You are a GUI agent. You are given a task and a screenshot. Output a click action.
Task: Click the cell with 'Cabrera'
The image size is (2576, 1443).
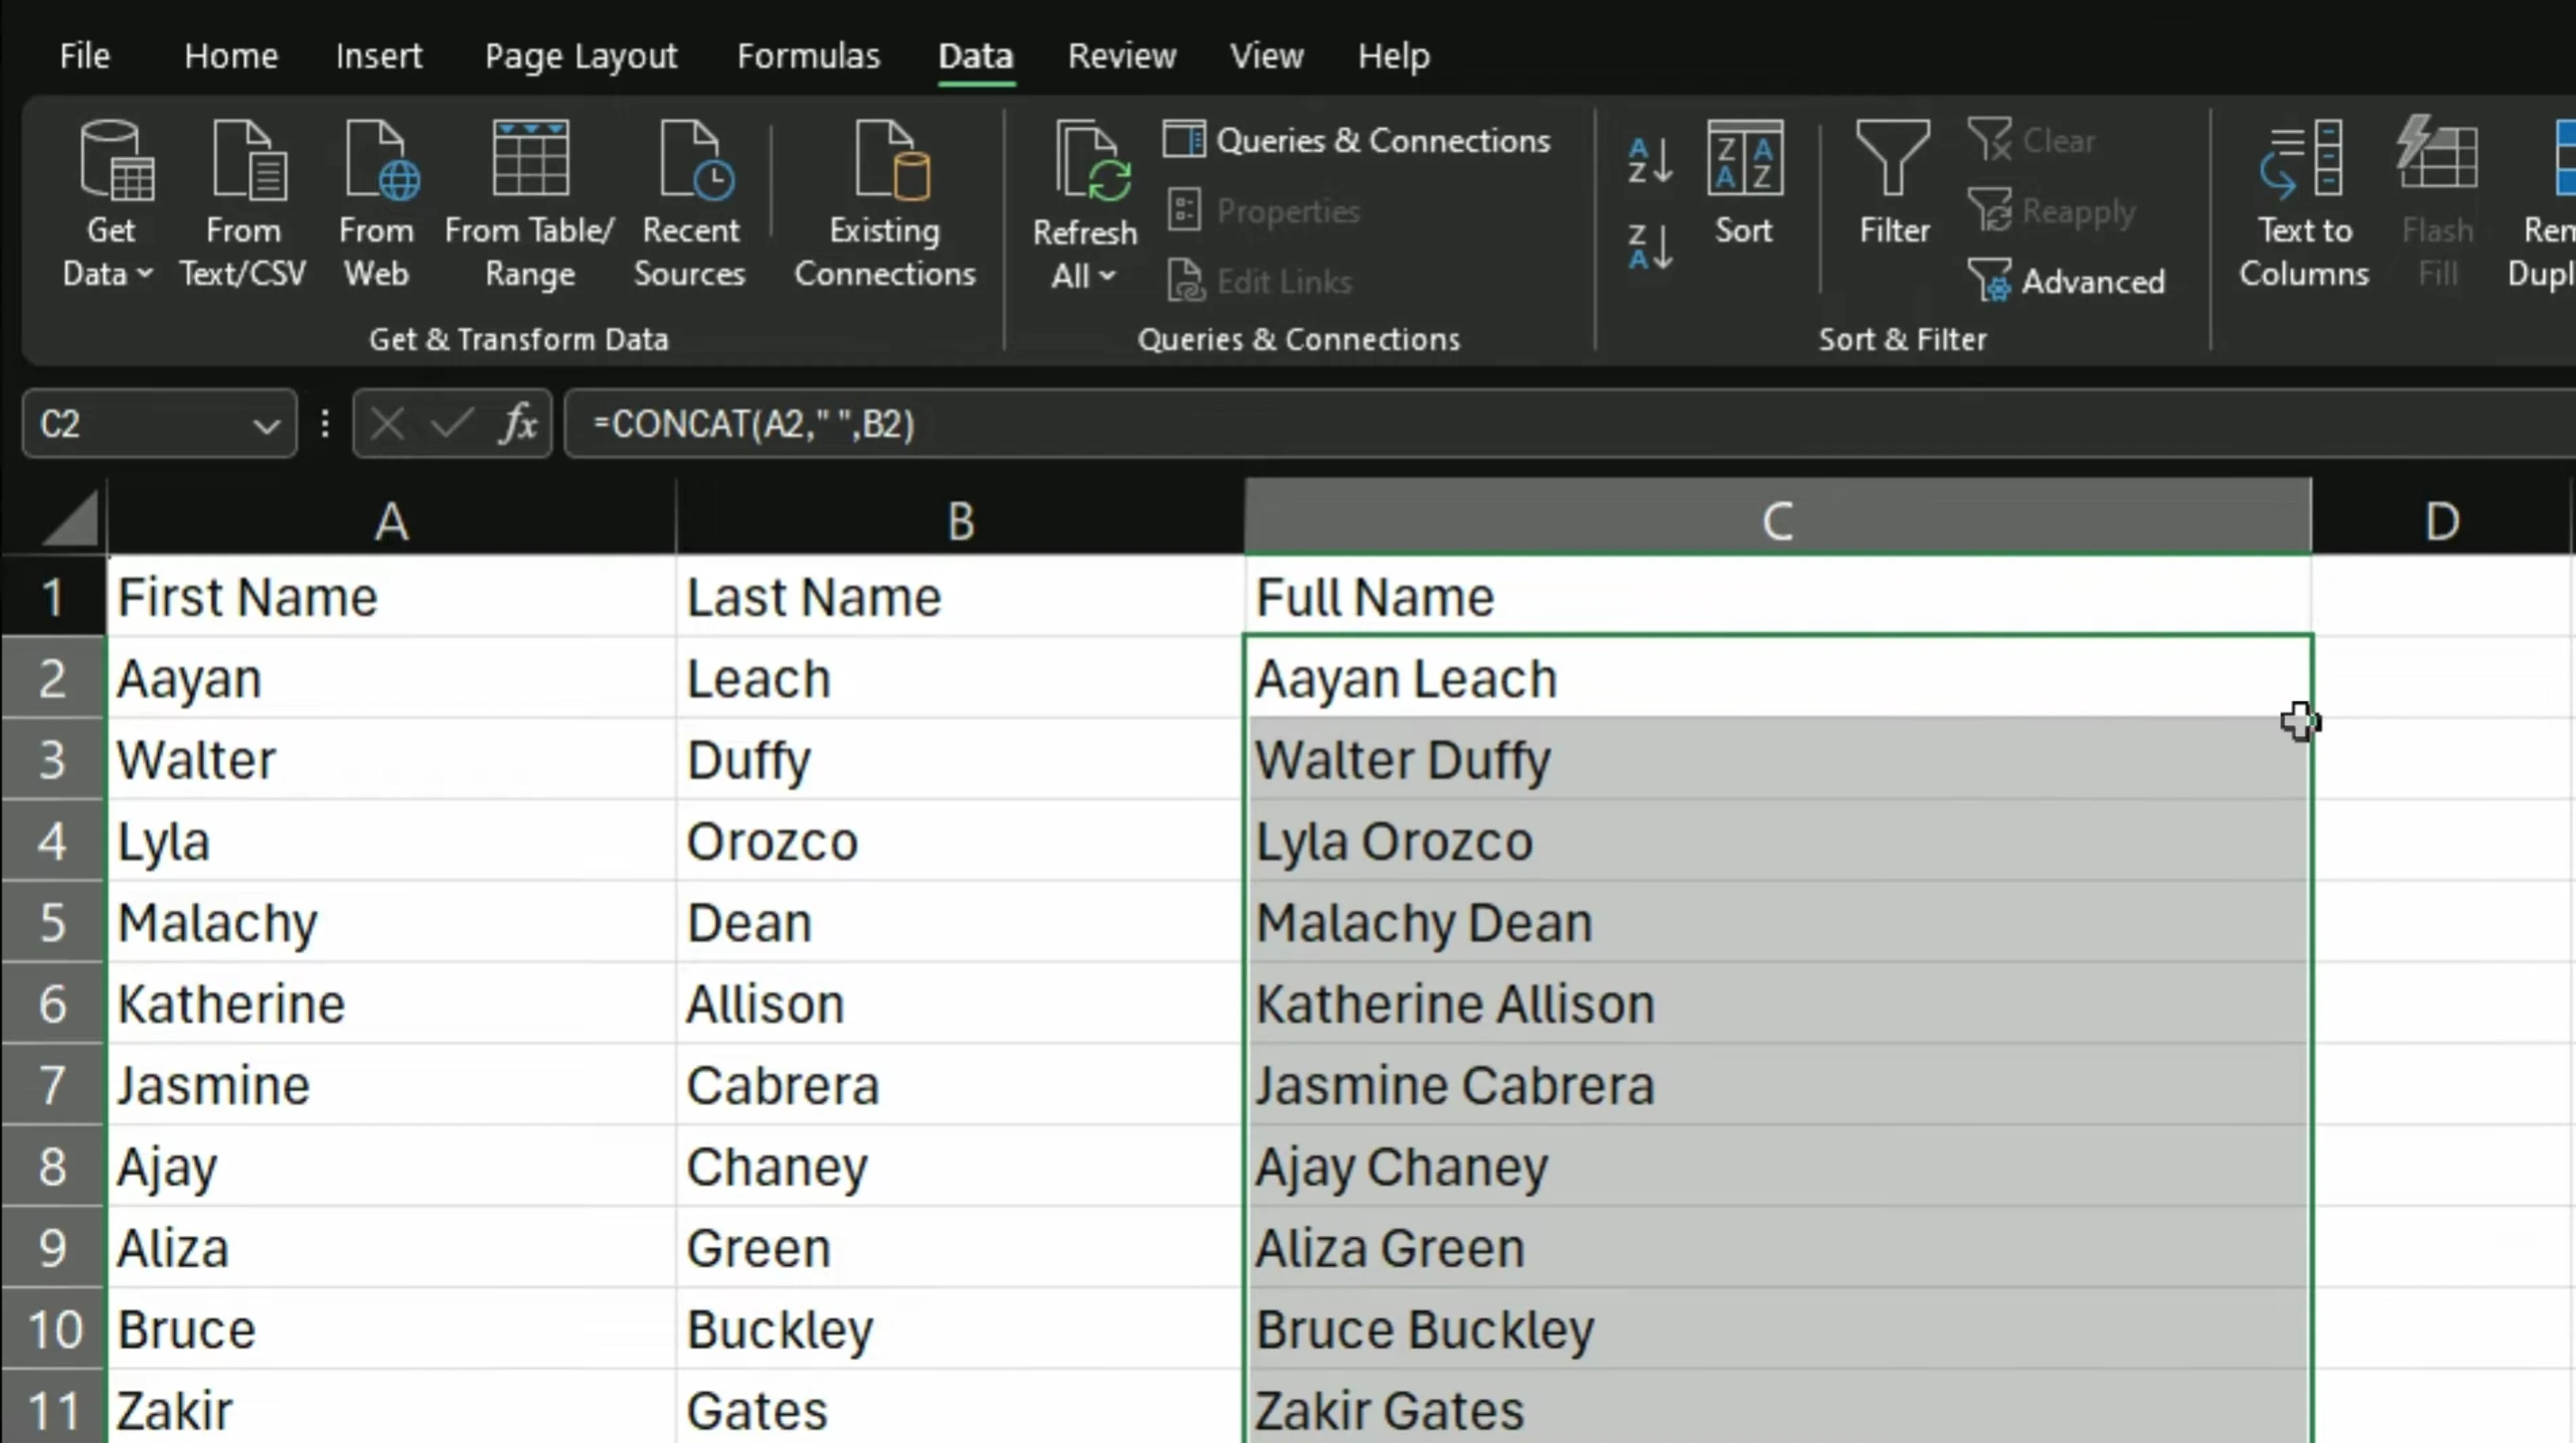tap(960, 1085)
